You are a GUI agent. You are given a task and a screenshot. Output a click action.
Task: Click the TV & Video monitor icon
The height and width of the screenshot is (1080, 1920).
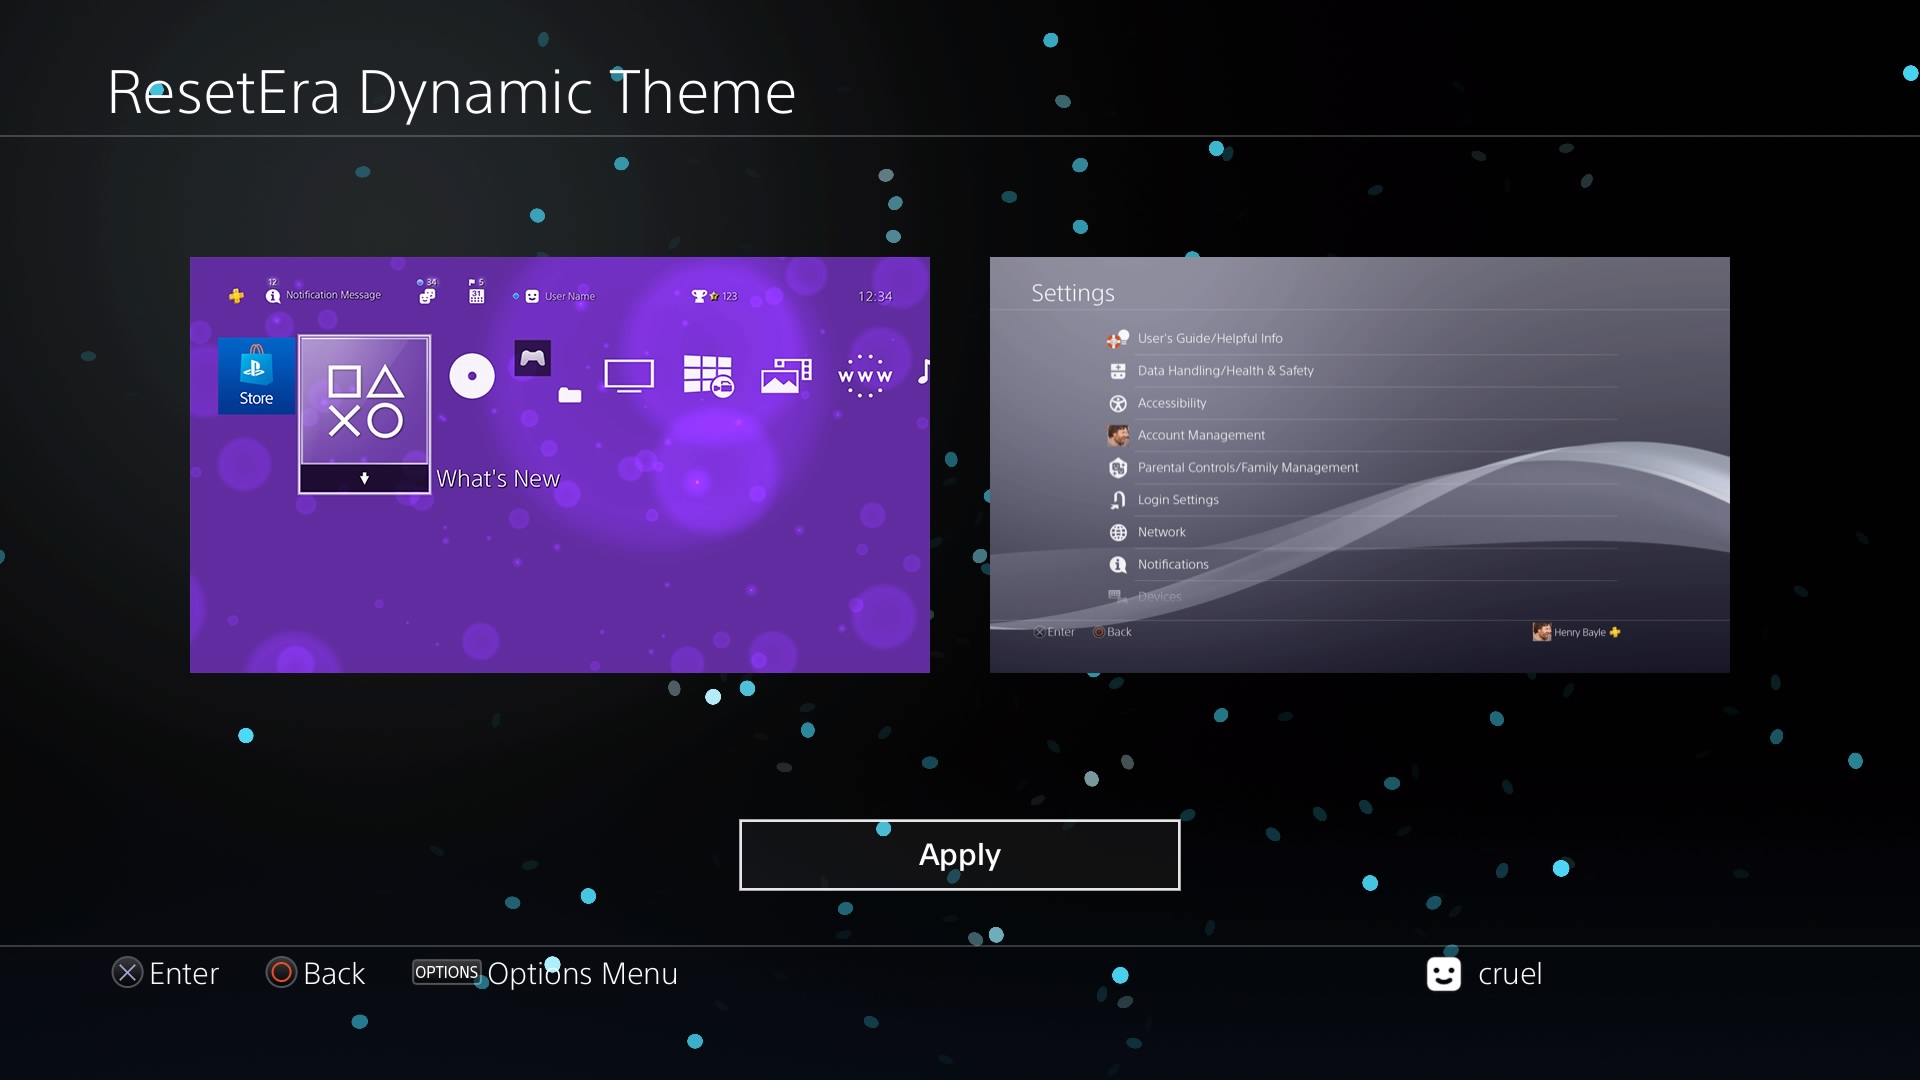[629, 376]
